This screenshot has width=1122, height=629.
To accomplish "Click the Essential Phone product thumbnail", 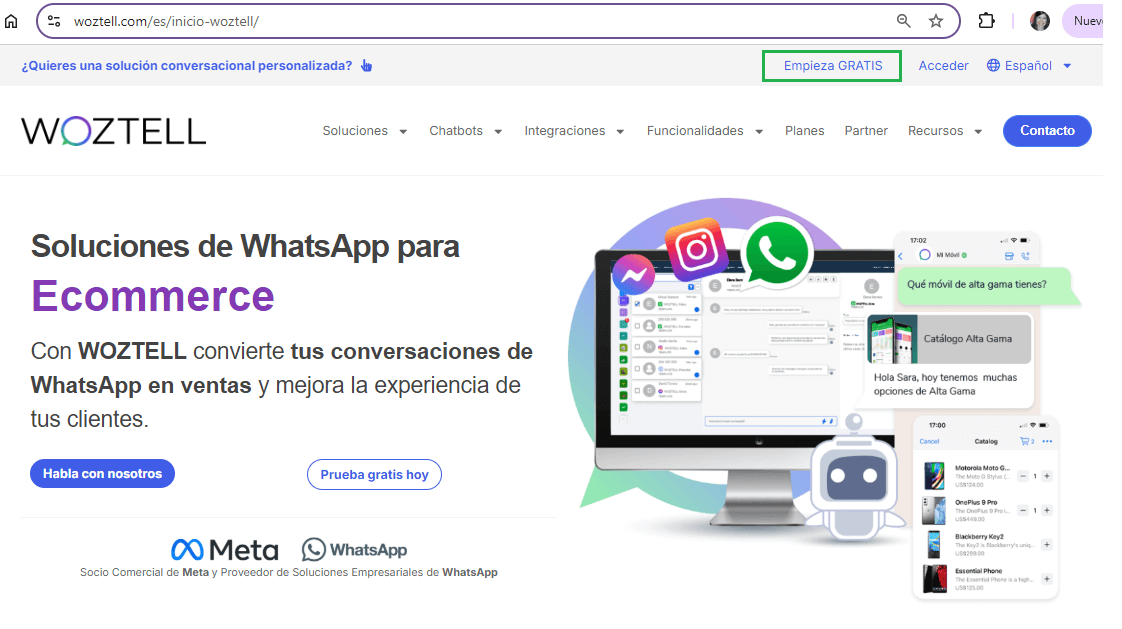I will point(934,579).
